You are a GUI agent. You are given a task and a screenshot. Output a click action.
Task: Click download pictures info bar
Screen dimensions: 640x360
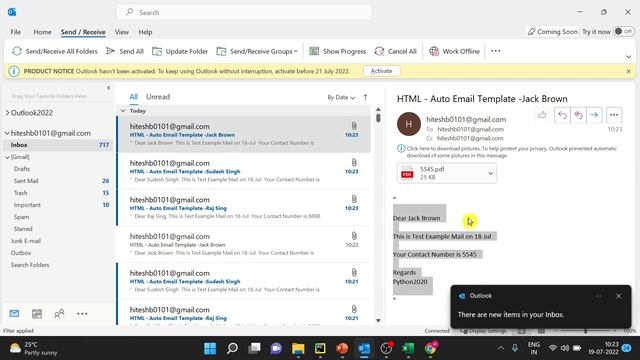[x=507, y=152]
